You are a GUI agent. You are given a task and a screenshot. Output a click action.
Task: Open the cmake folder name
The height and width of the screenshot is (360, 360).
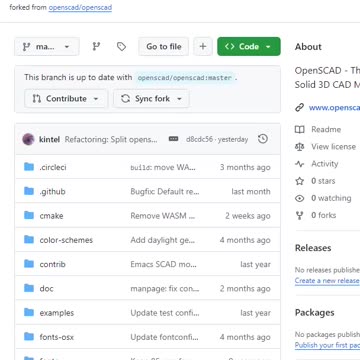pyautogui.click(x=51, y=216)
